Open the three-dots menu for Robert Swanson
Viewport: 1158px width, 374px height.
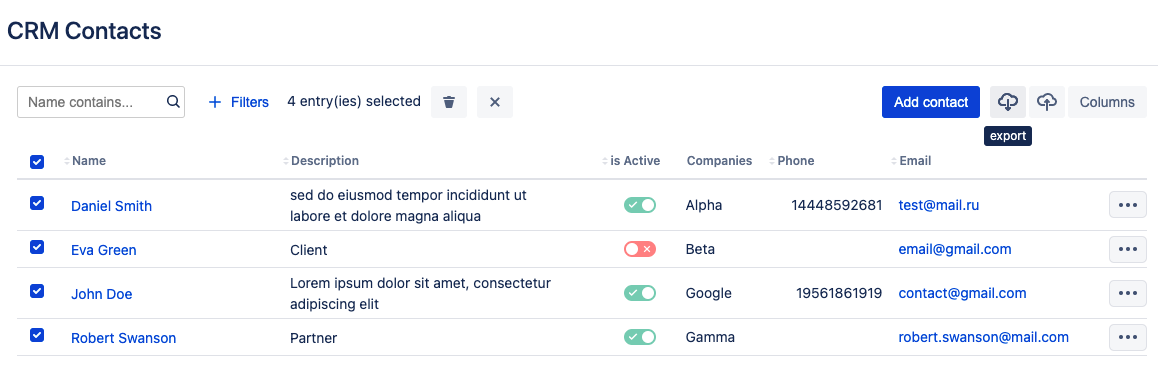1128,338
